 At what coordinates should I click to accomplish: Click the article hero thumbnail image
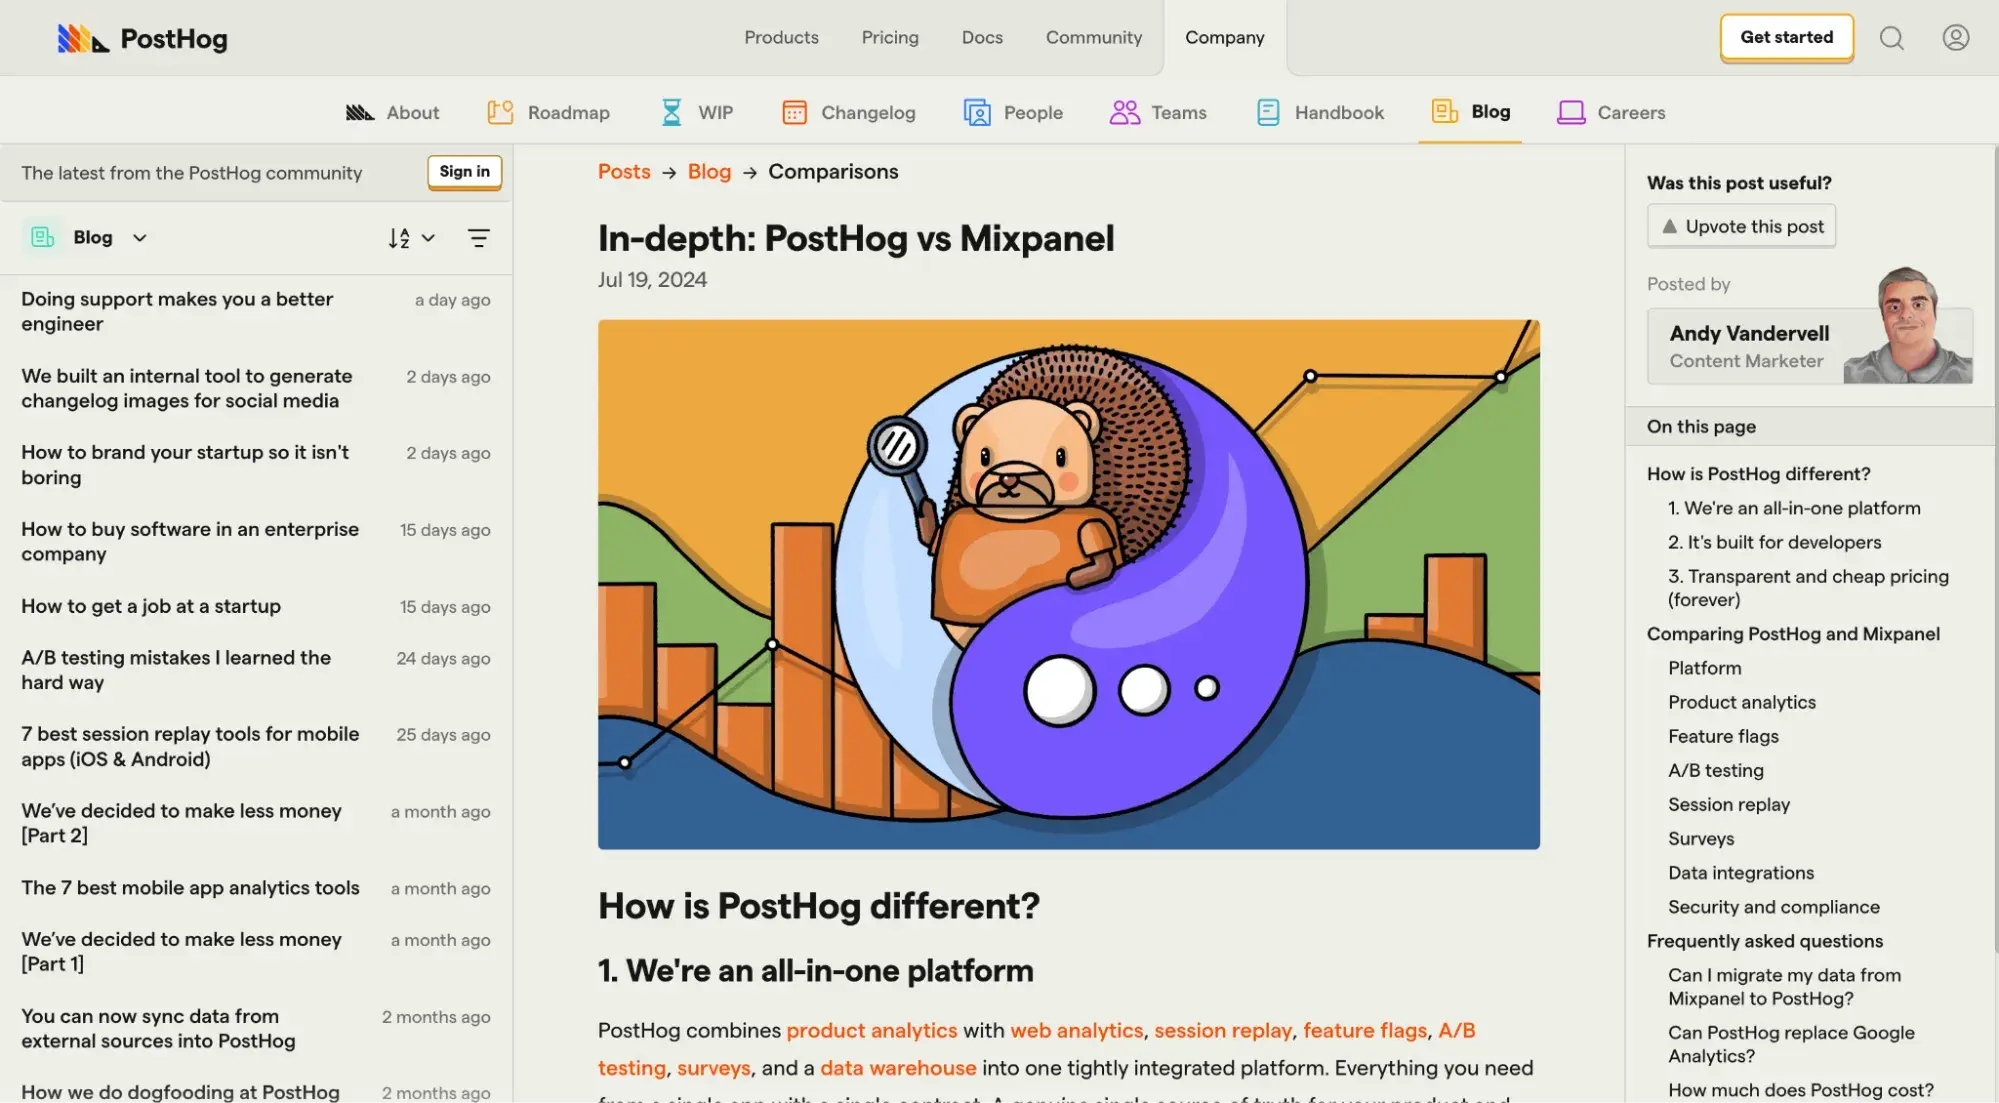point(1069,585)
